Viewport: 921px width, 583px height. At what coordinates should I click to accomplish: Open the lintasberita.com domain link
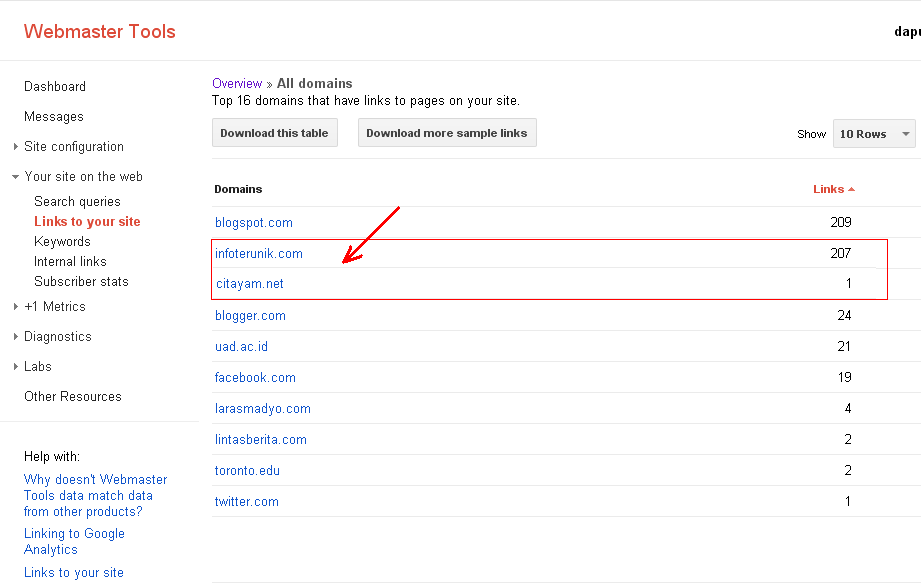(x=261, y=440)
